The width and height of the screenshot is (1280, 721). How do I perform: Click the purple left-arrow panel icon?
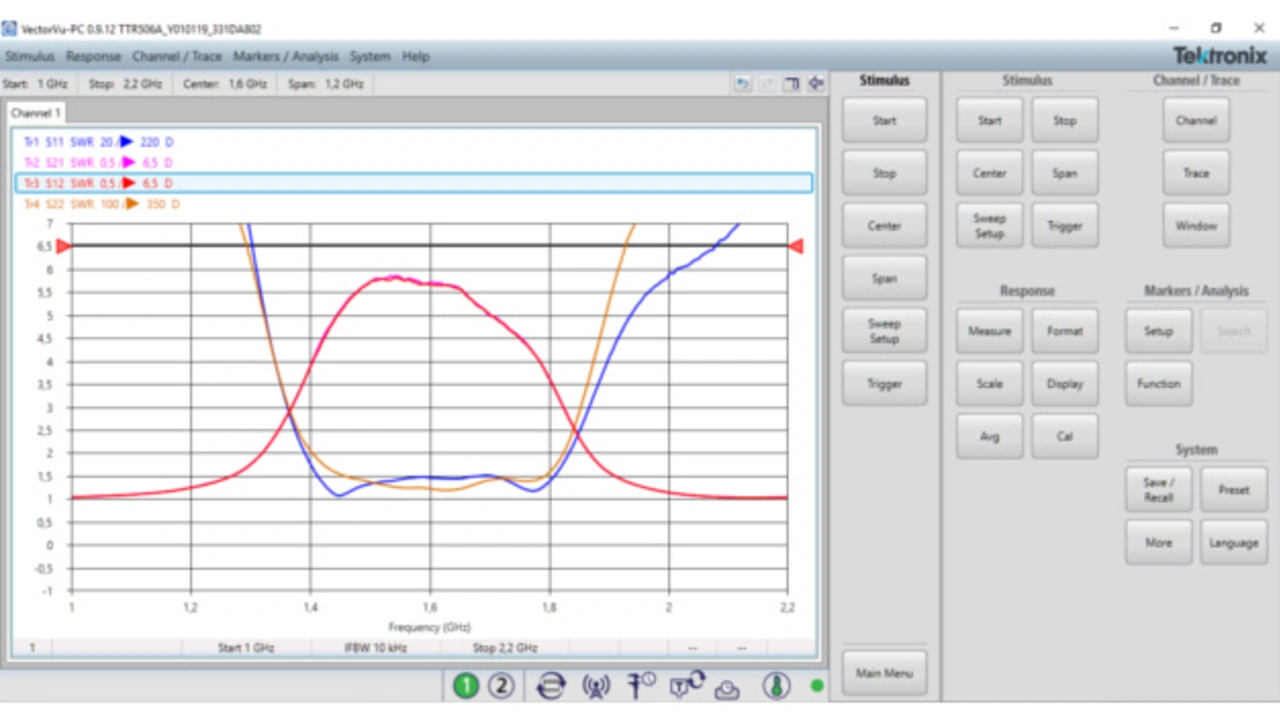click(x=816, y=84)
